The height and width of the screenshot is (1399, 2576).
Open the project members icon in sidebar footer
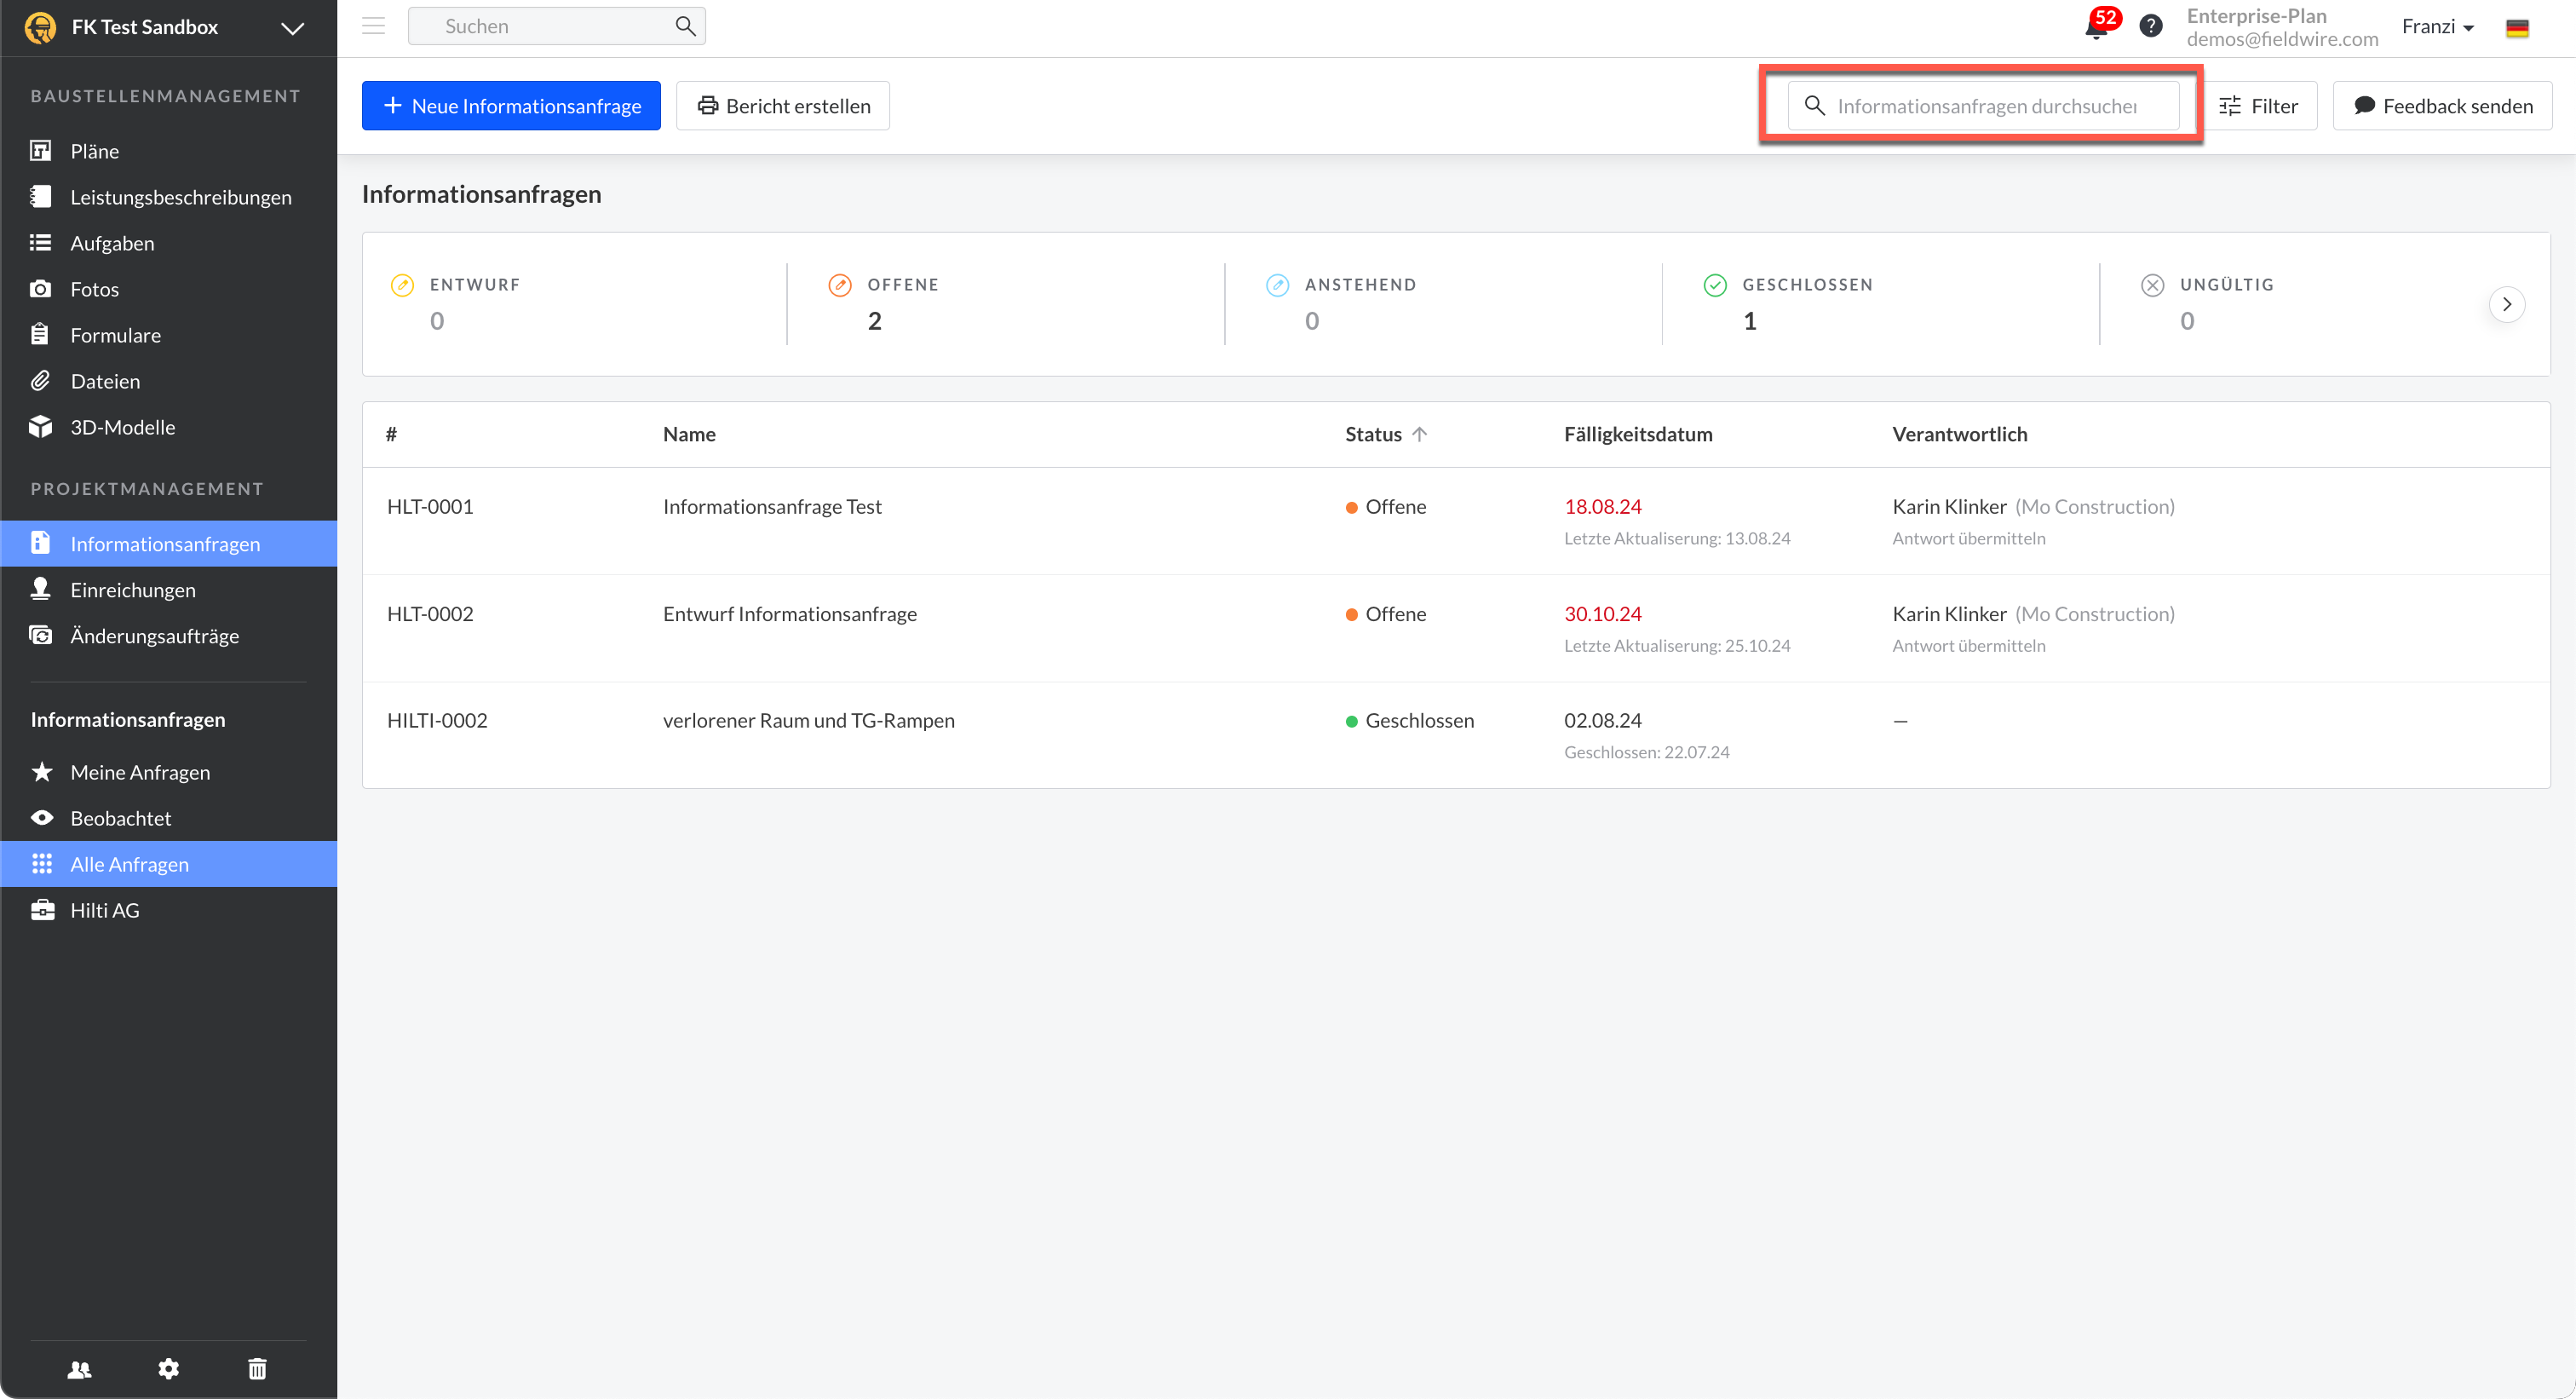click(79, 1368)
